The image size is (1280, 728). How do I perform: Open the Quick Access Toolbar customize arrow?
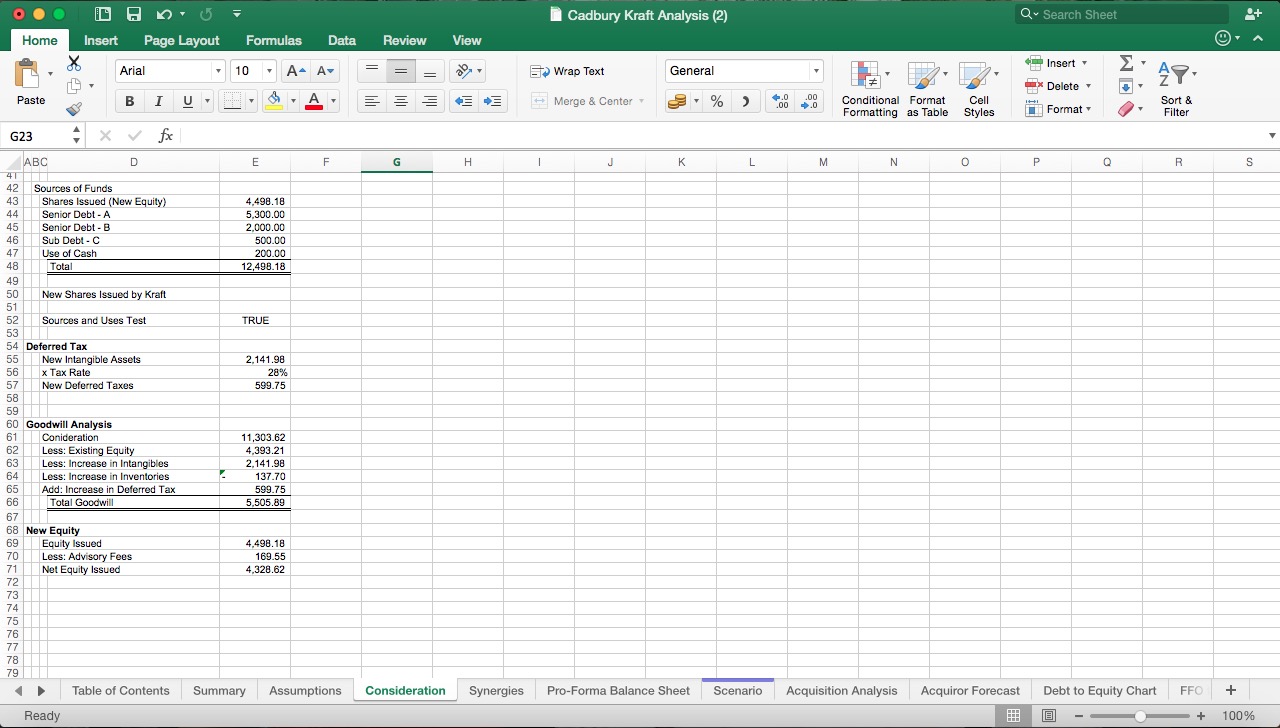pos(236,14)
